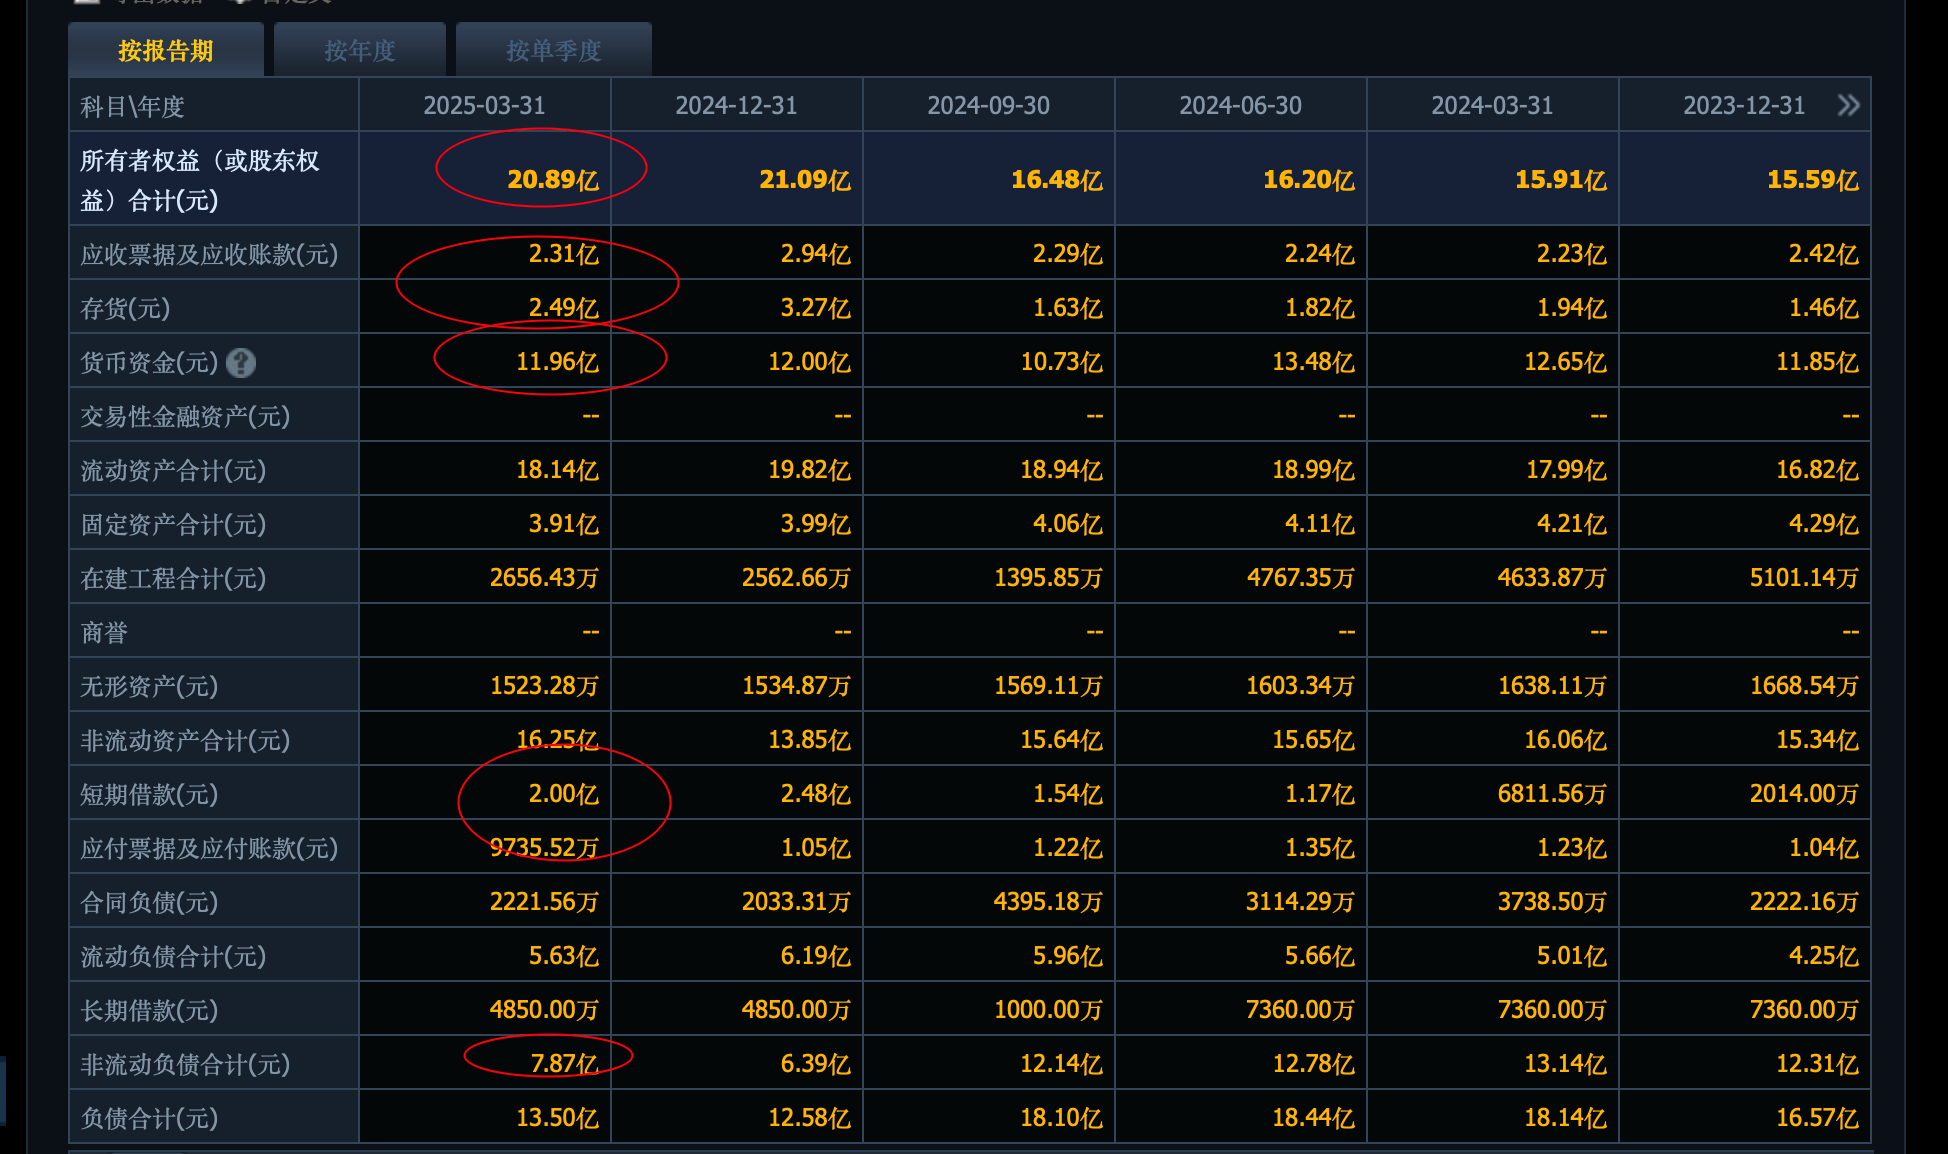Select the 科目\年度 header cell

coord(133,106)
